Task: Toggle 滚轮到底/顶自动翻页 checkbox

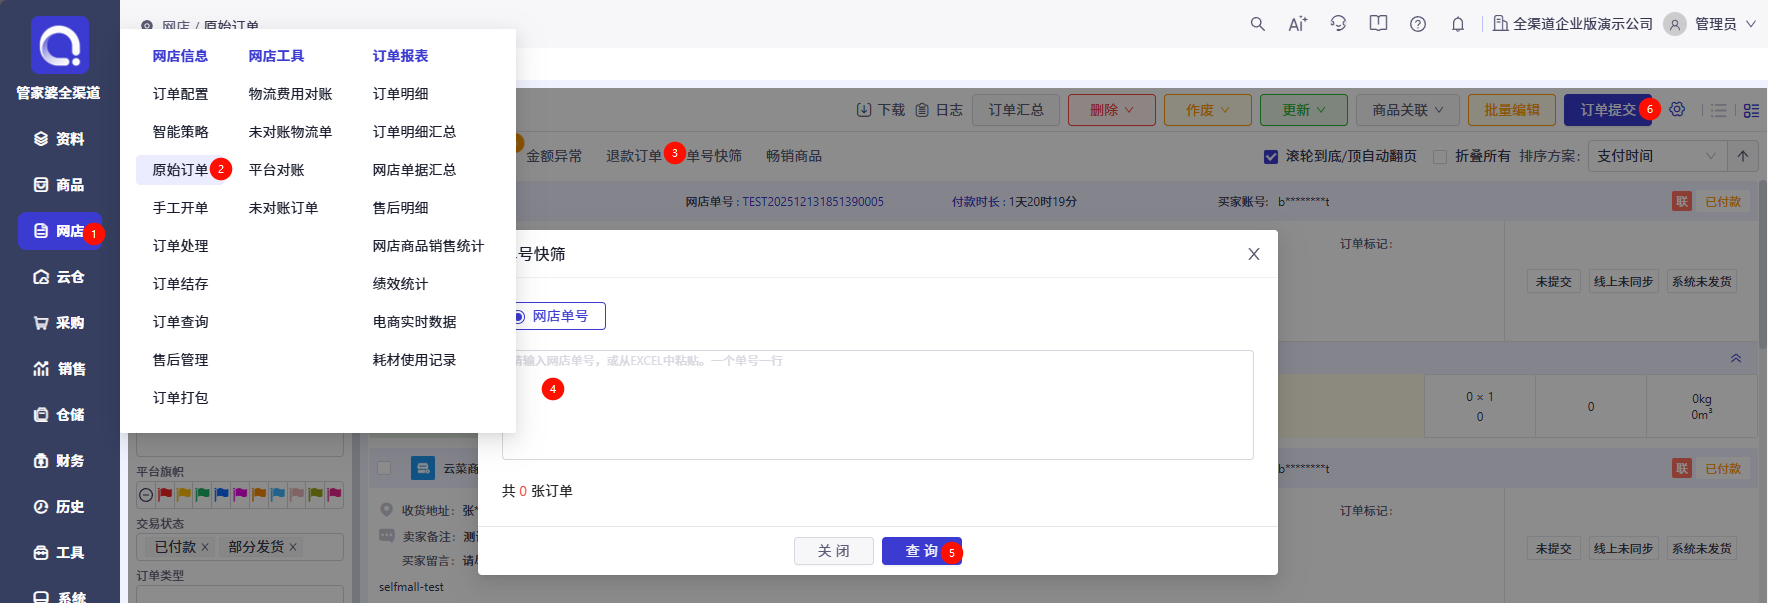Action: tap(1271, 157)
